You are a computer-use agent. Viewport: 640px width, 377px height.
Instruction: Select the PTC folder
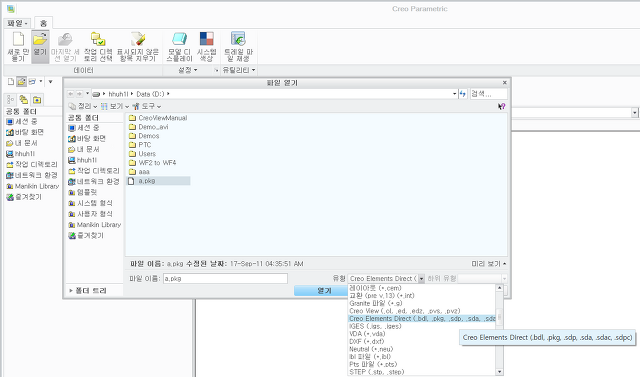tap(140, 145)
